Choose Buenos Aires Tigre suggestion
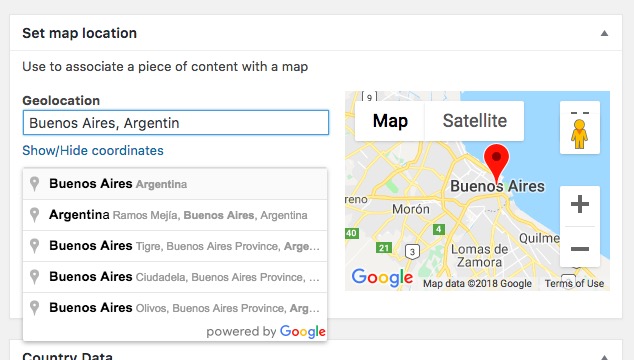The height and width of the screenshot is (360, 634). (175, 246)
